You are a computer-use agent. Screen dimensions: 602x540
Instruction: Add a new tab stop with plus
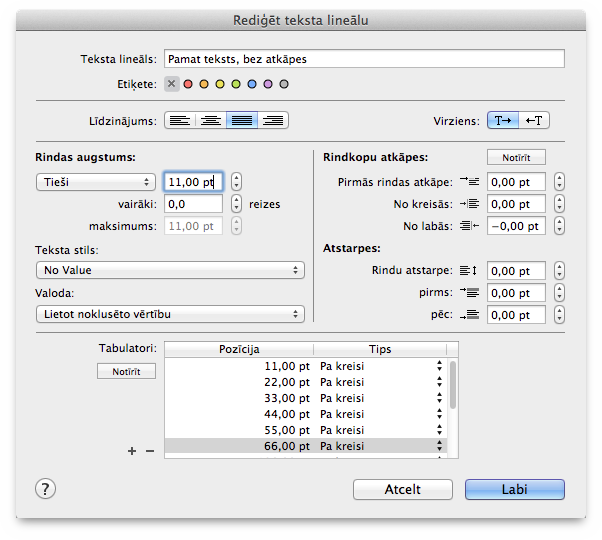[132, 451]
